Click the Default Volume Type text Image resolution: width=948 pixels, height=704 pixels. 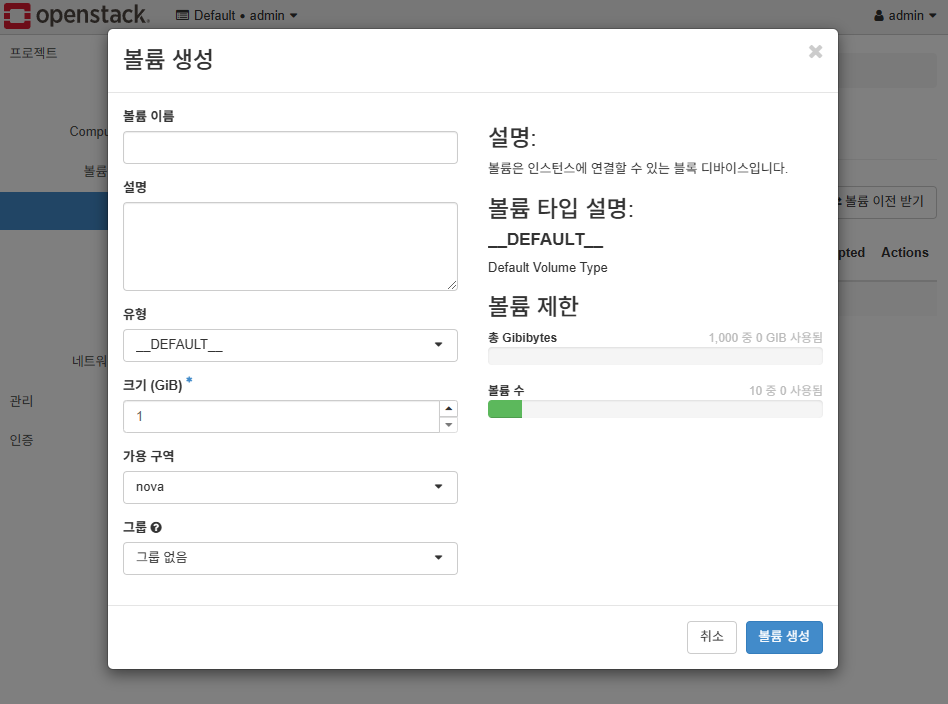548,267
